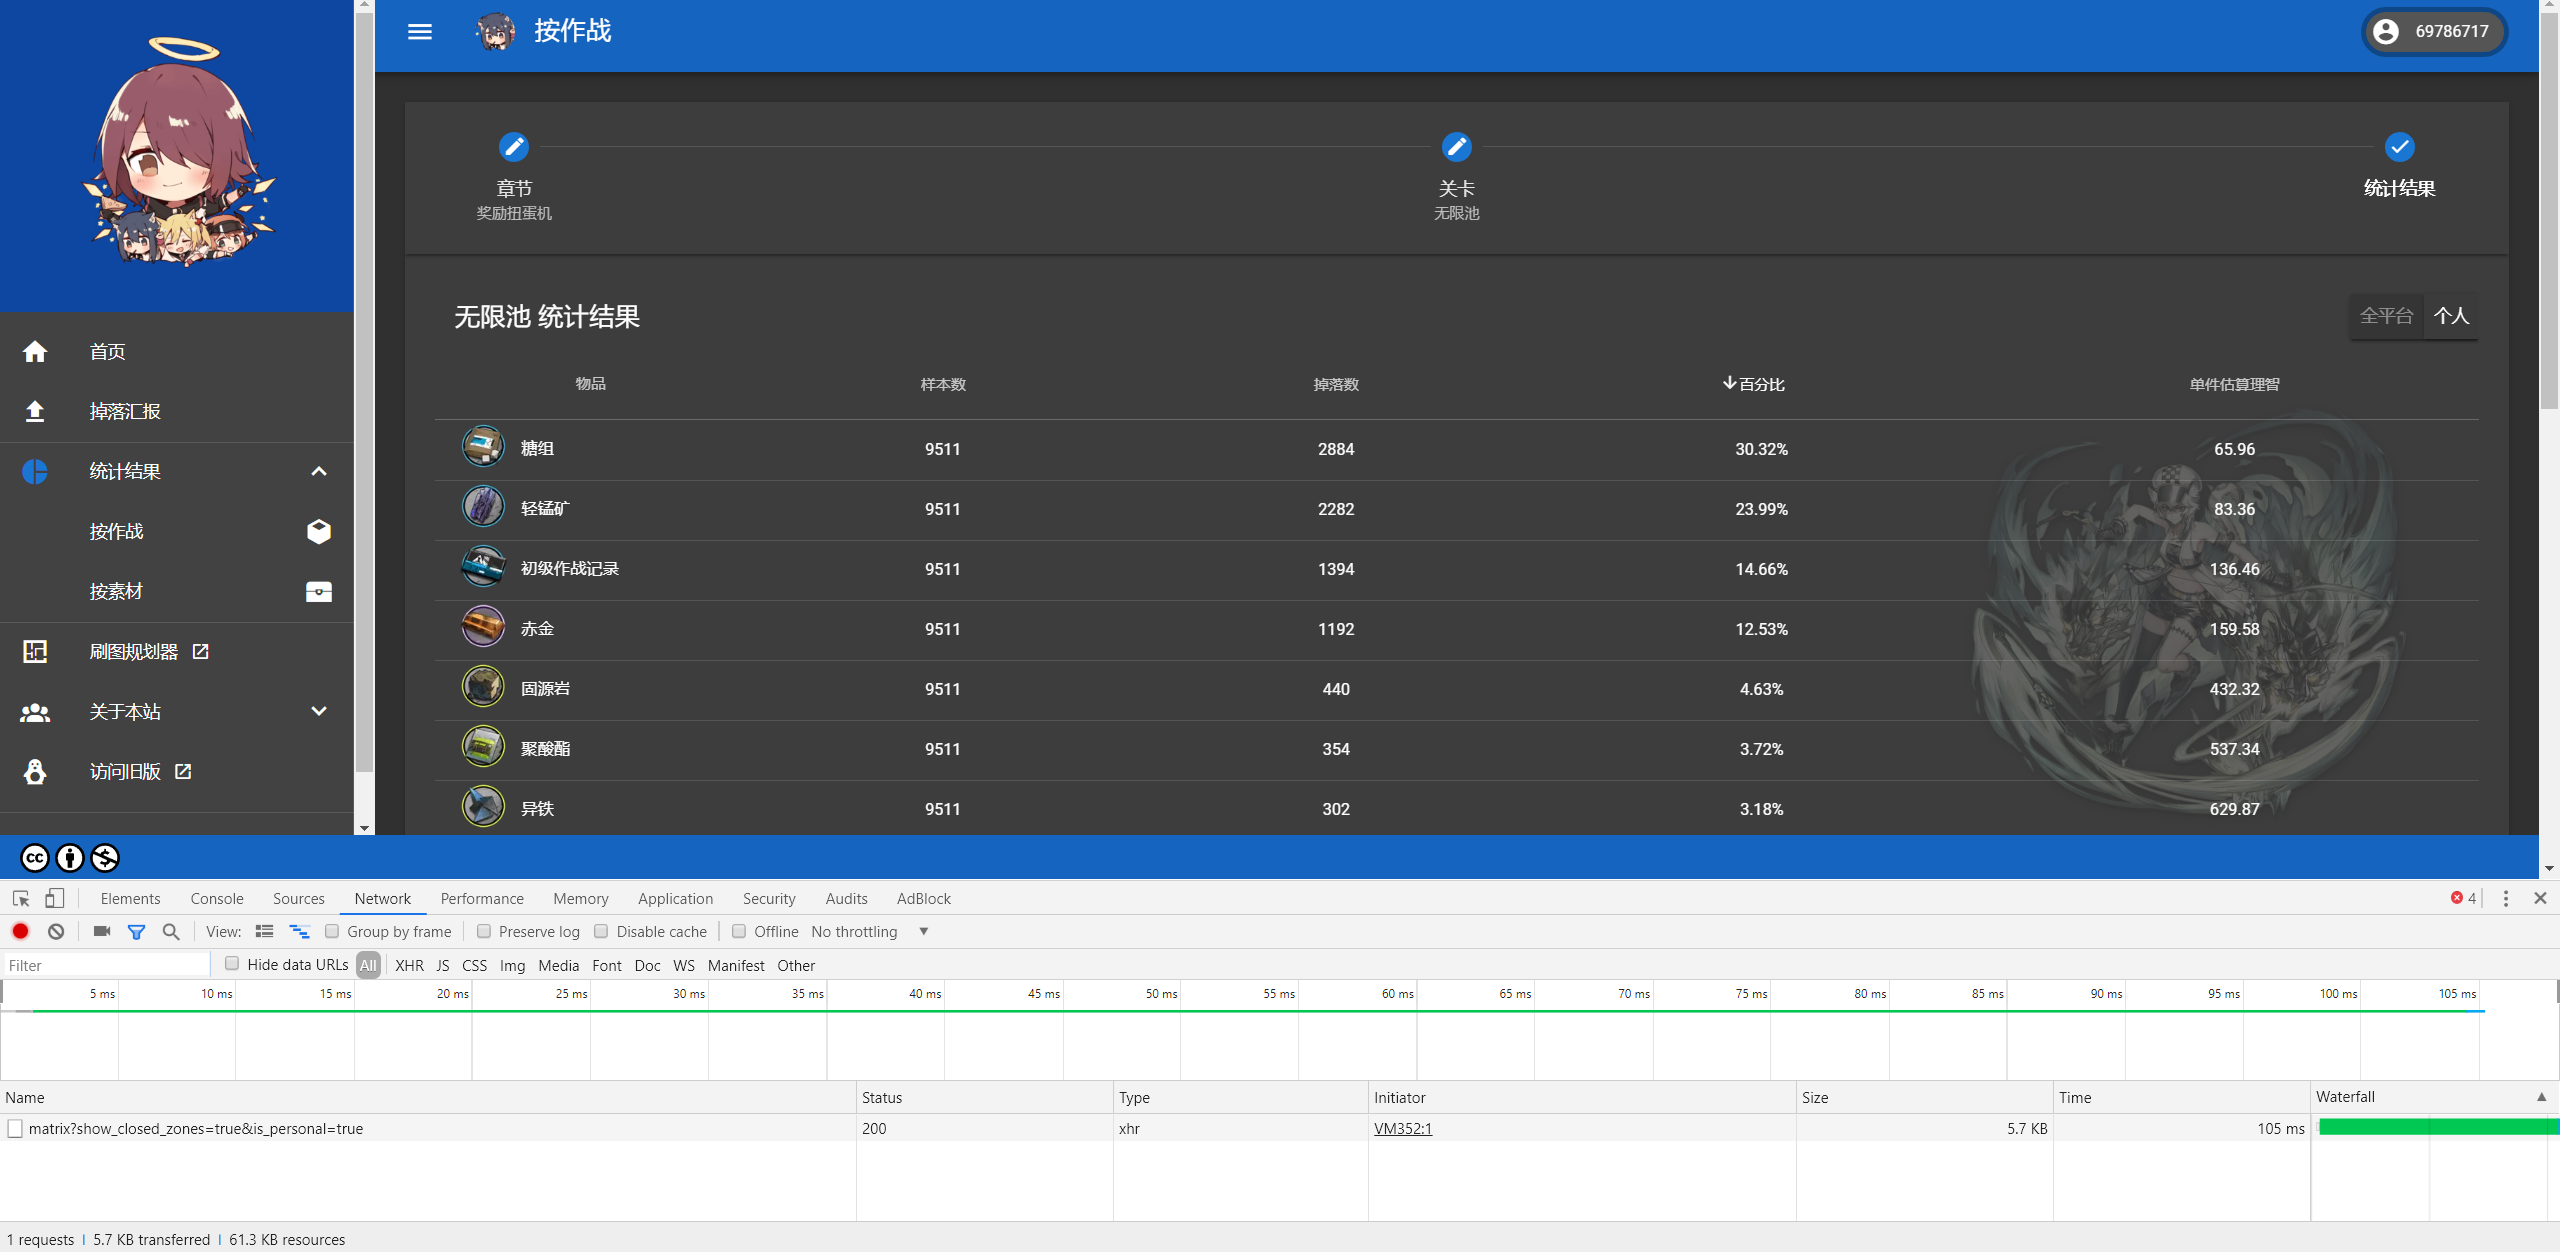The image size is (2560, 1252).
Task: Enable Offline mode in Network panel
Action: tap(738, 931)
